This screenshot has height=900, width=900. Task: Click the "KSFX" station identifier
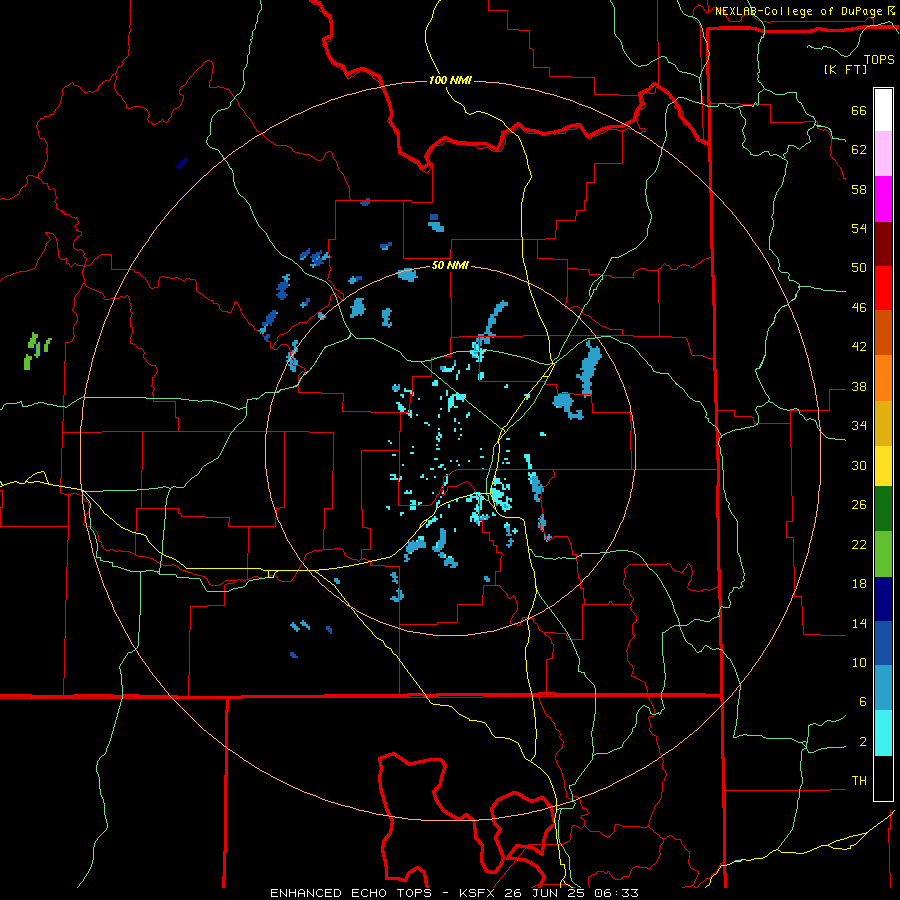coord(478,893)
